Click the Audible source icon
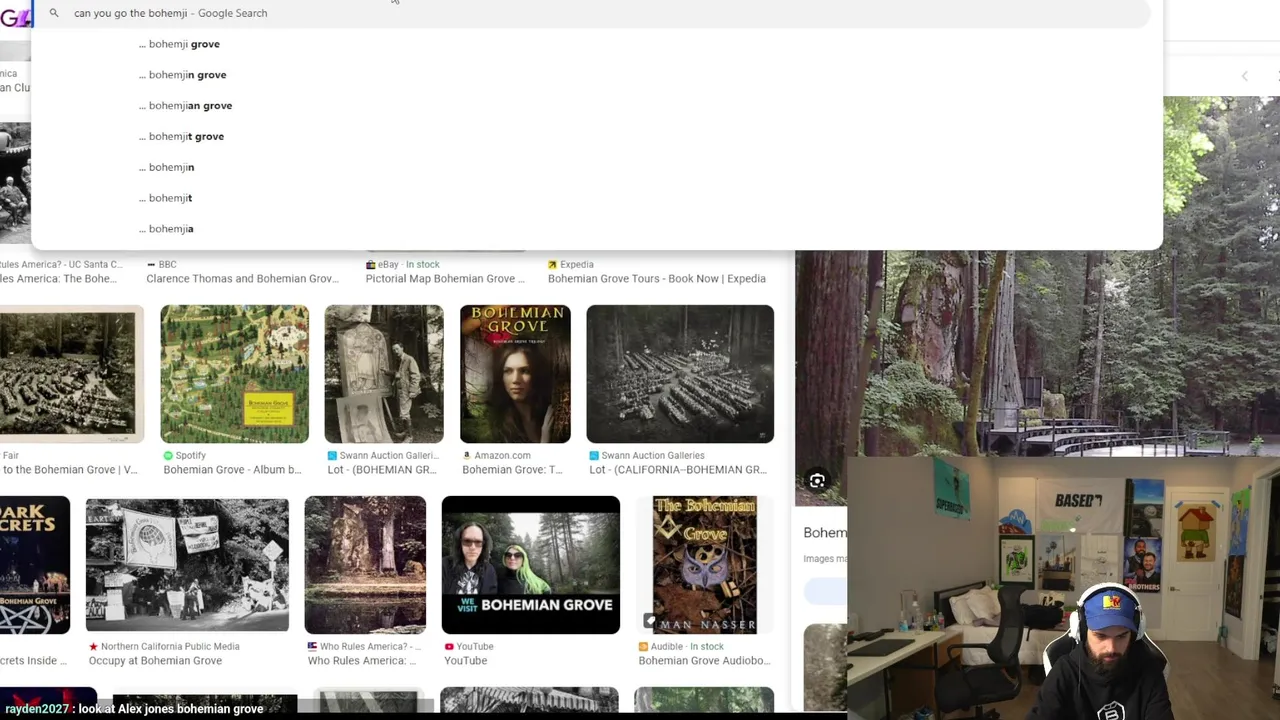Image resolution: width=1280 pixels, height=720 pixels. click(643, 647)
